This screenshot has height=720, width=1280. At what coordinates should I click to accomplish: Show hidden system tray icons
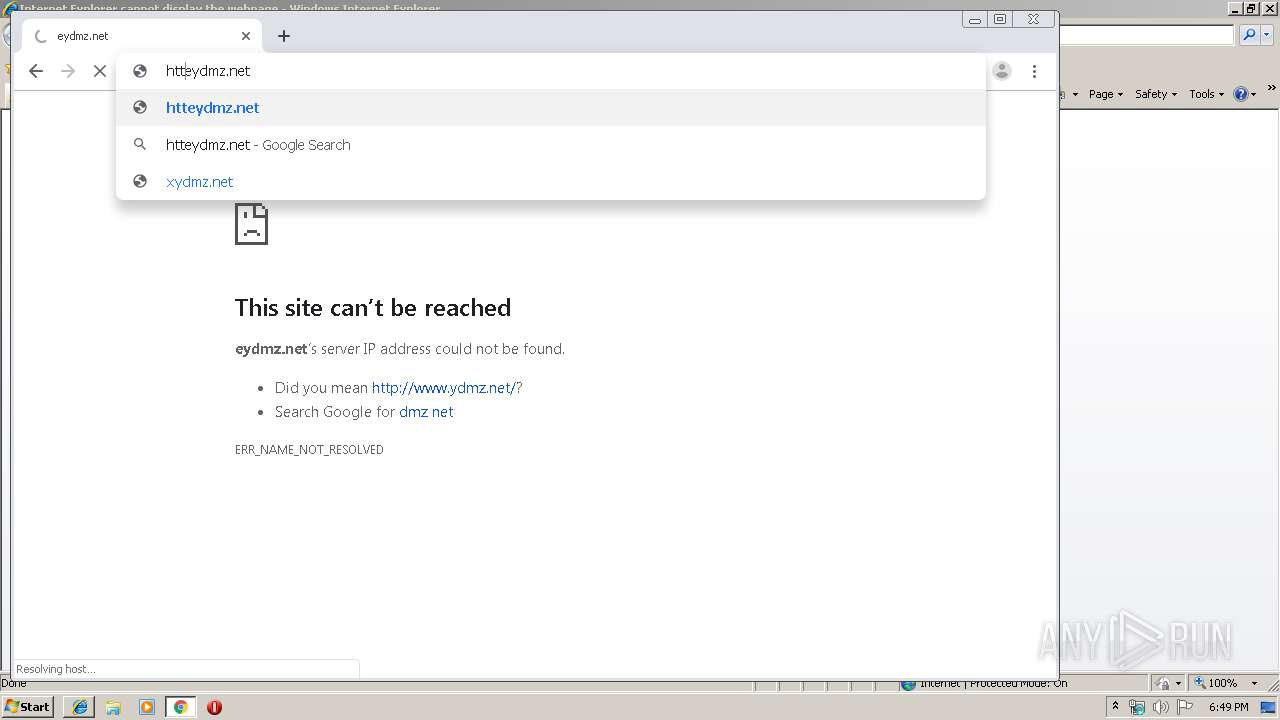click(1116, 707)
